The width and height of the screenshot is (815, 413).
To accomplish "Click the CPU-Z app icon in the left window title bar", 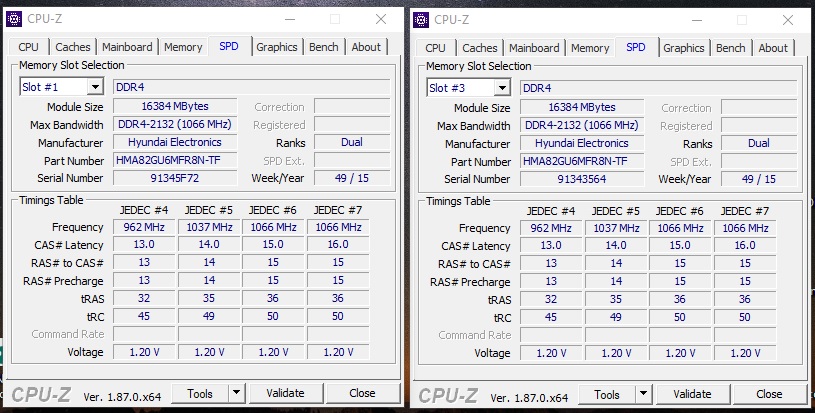I will [x=14, y=19].
